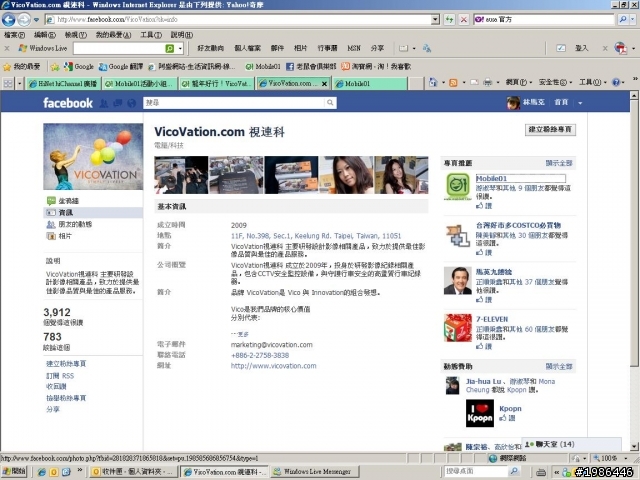This screenshot has height=480, width=640.
Task: Switch to the last Mobile01 tab
Action: click(x=370, y=84)
